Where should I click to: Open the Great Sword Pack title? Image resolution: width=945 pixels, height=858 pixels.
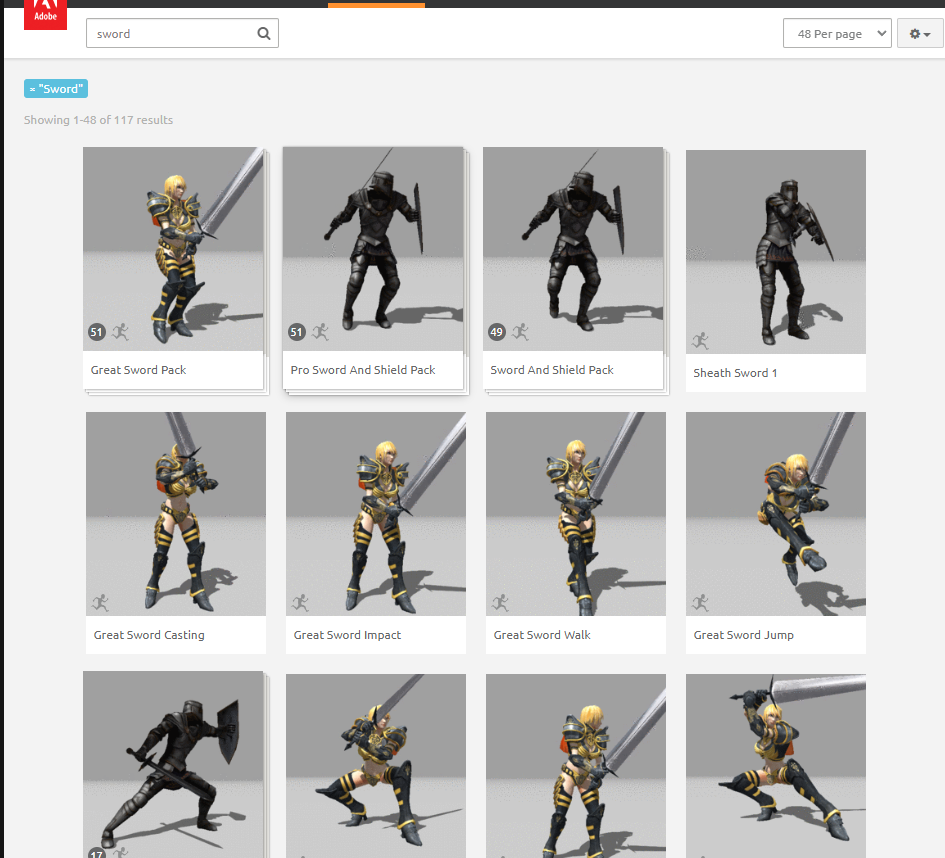(x=139, y=370)
